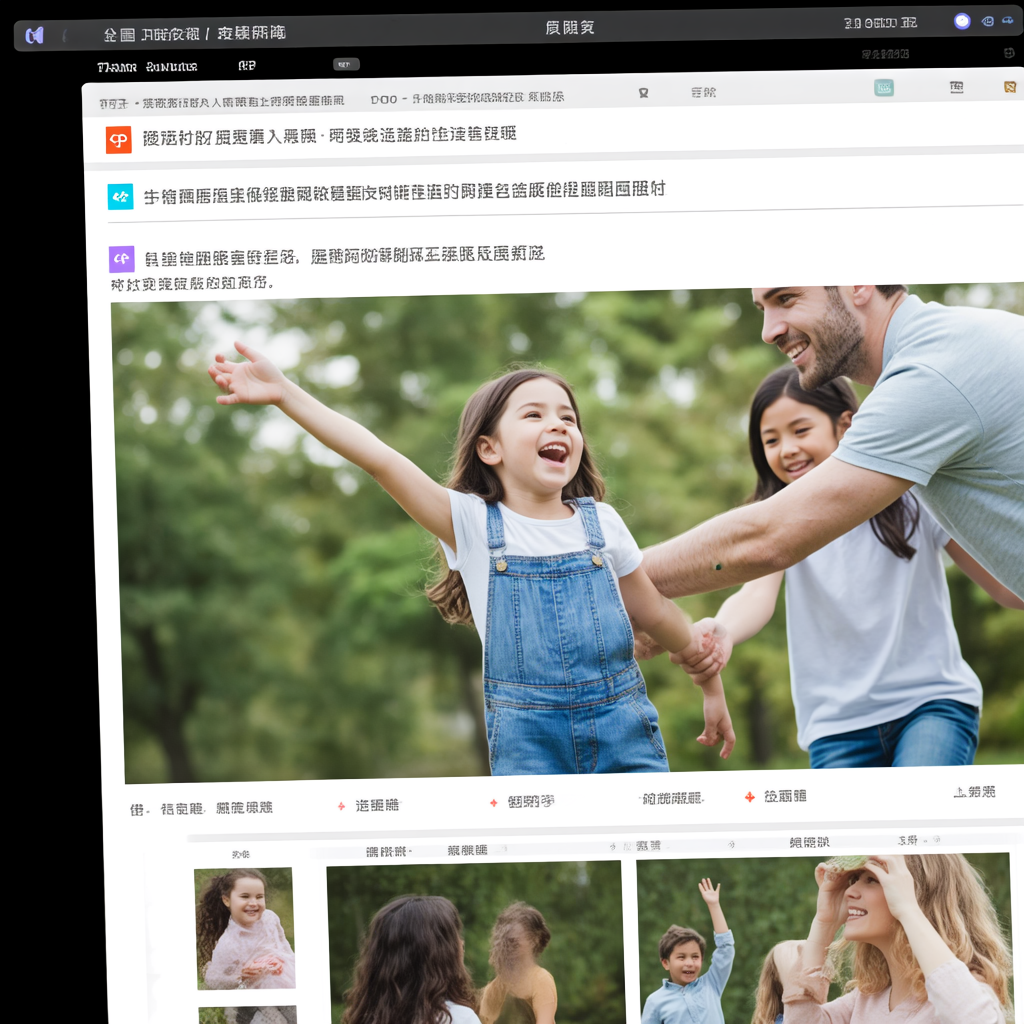Click the teal code-style result icon

tap(120, 196)
